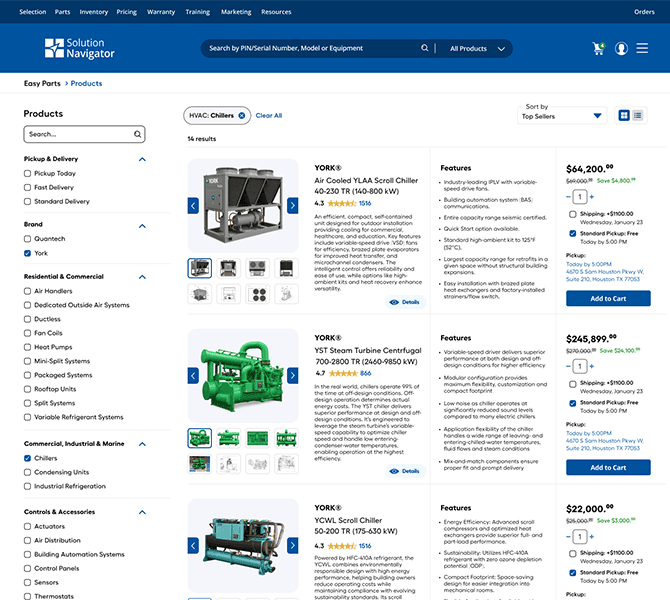Image resolution: width=670 pixels, height=600 pixels.
Task: Check the Condensing Units filter
Action: (27, 472)
